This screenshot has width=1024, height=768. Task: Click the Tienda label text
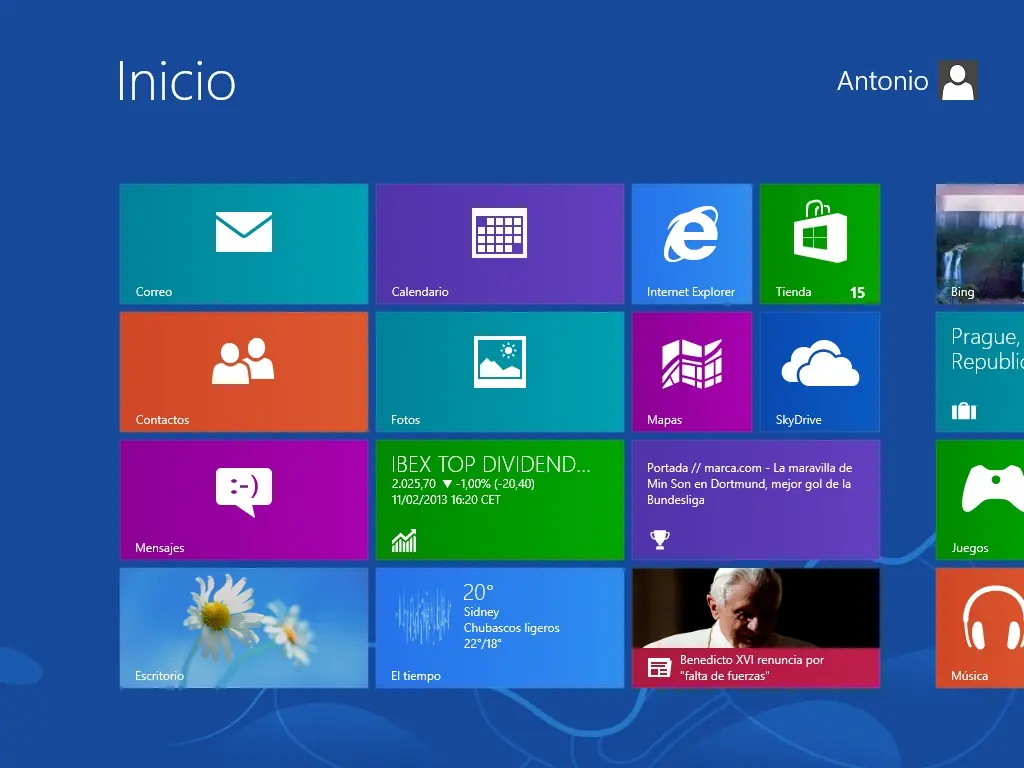793,292
